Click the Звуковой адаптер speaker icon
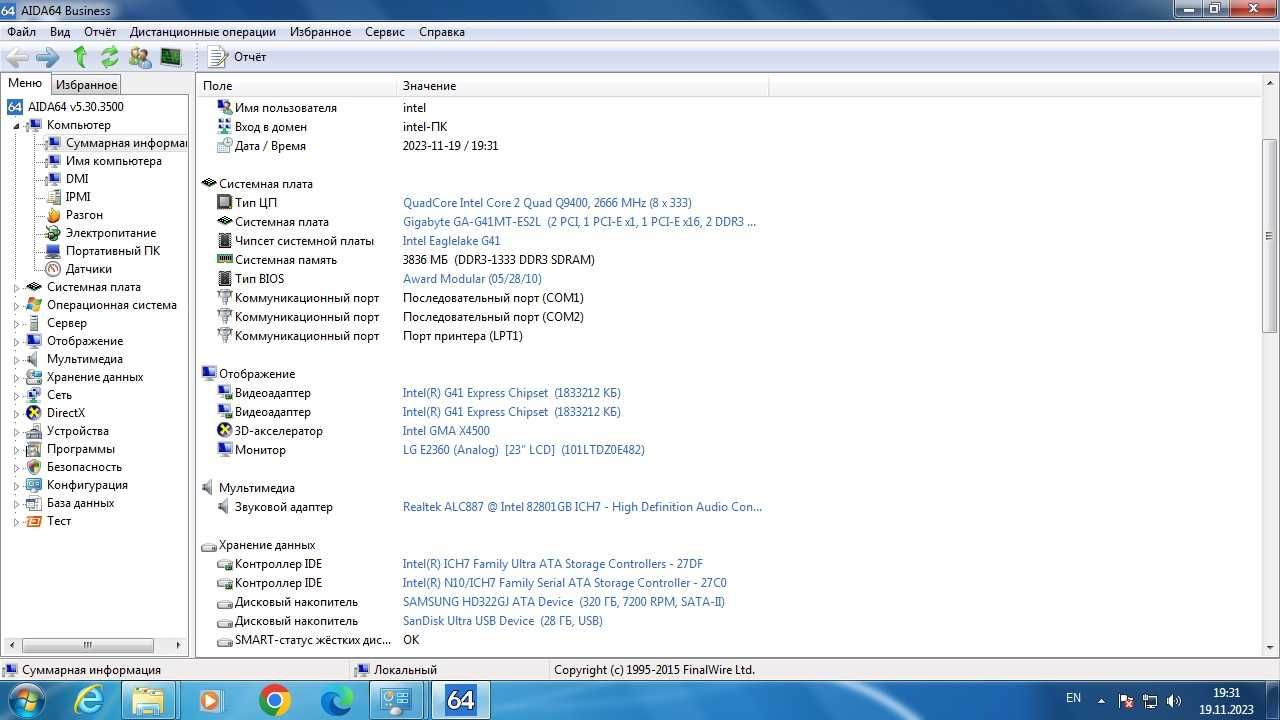The height and width of the screenshot is (720, 1280). pos(225,507)
